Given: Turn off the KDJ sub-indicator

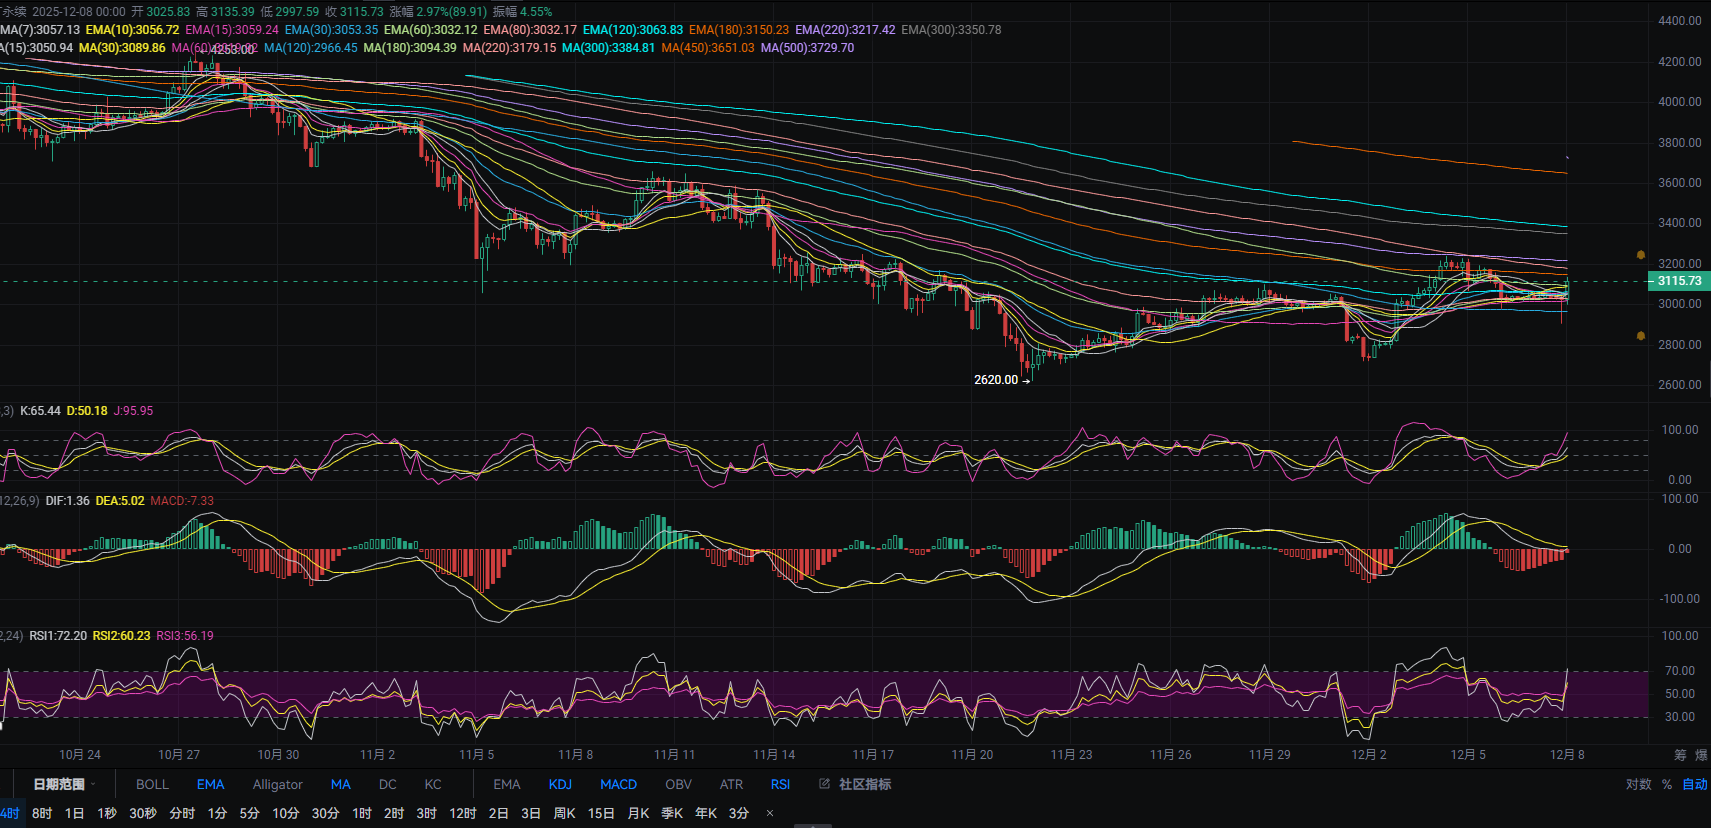Looking at the screenshot, I should click(560, 784).
